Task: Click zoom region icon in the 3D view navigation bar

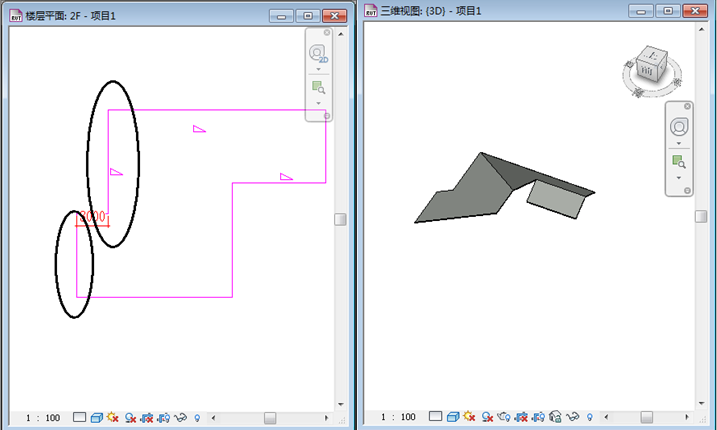Action: (x=679, y=161)
